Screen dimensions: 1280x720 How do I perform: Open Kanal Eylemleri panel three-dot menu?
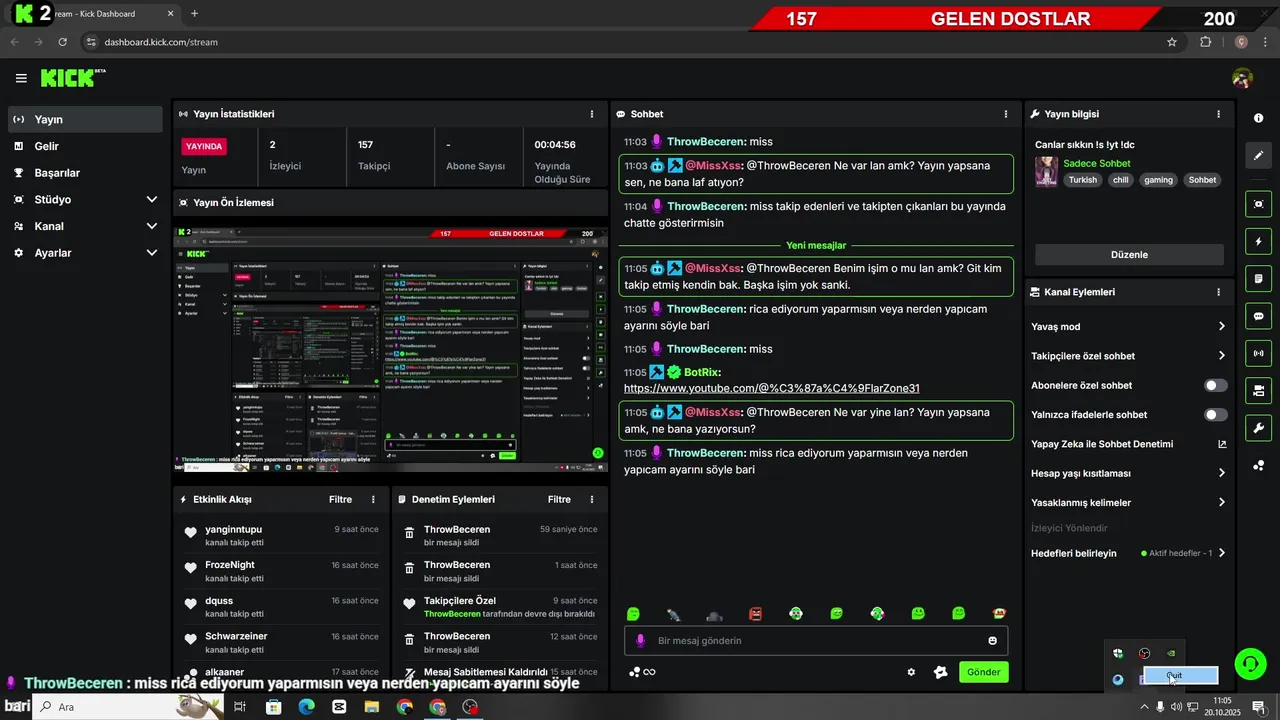[1218, 292]
